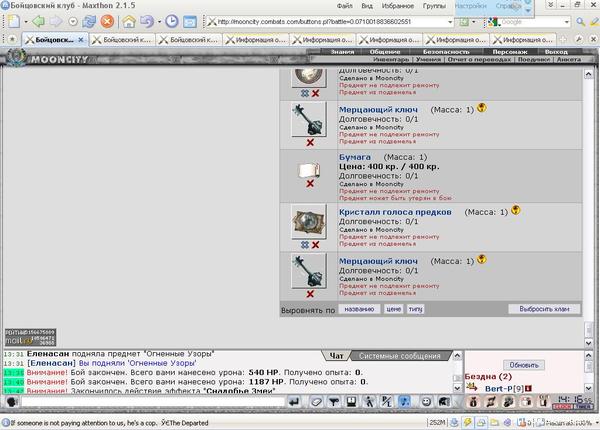Viewport: 600px width, 430px height.
Task: Open the address bar URL dropdown
Action: (450, 22)
